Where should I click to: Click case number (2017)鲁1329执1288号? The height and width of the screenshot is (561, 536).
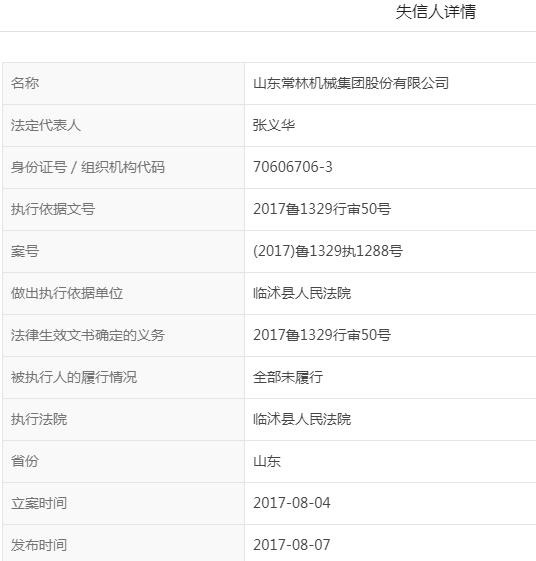tap(328, 251)
